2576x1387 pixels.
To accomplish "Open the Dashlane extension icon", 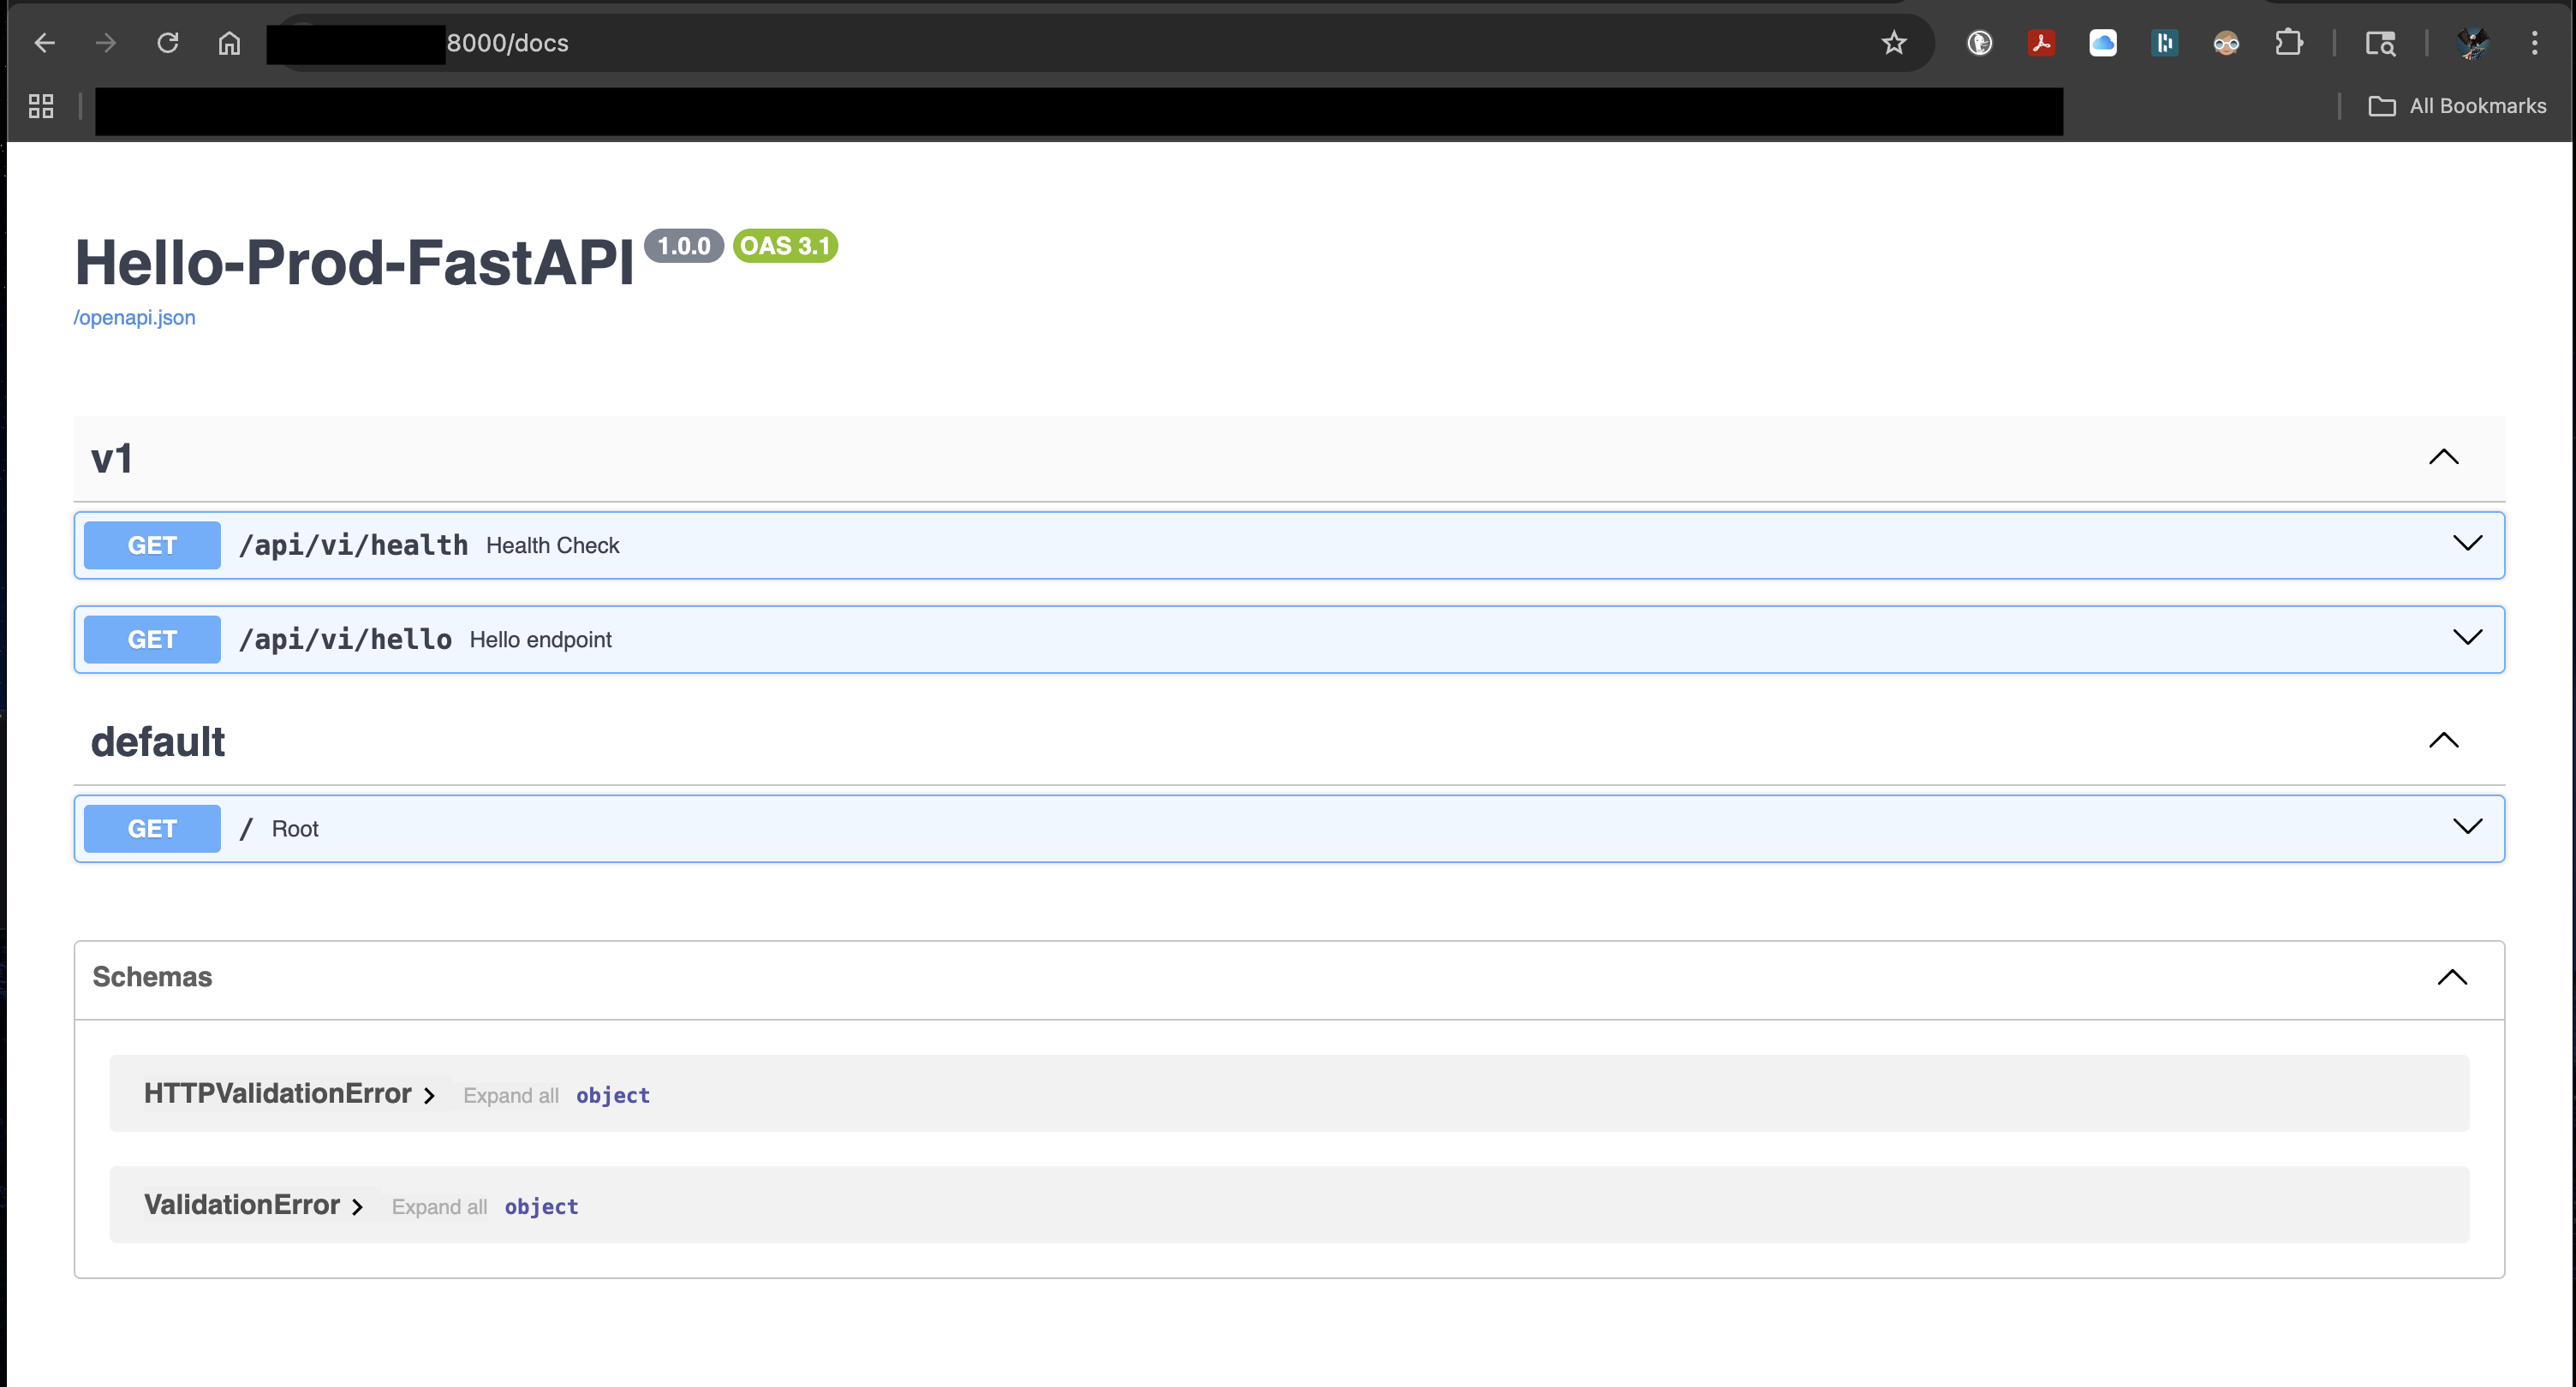I will [x=2164, y=43].
